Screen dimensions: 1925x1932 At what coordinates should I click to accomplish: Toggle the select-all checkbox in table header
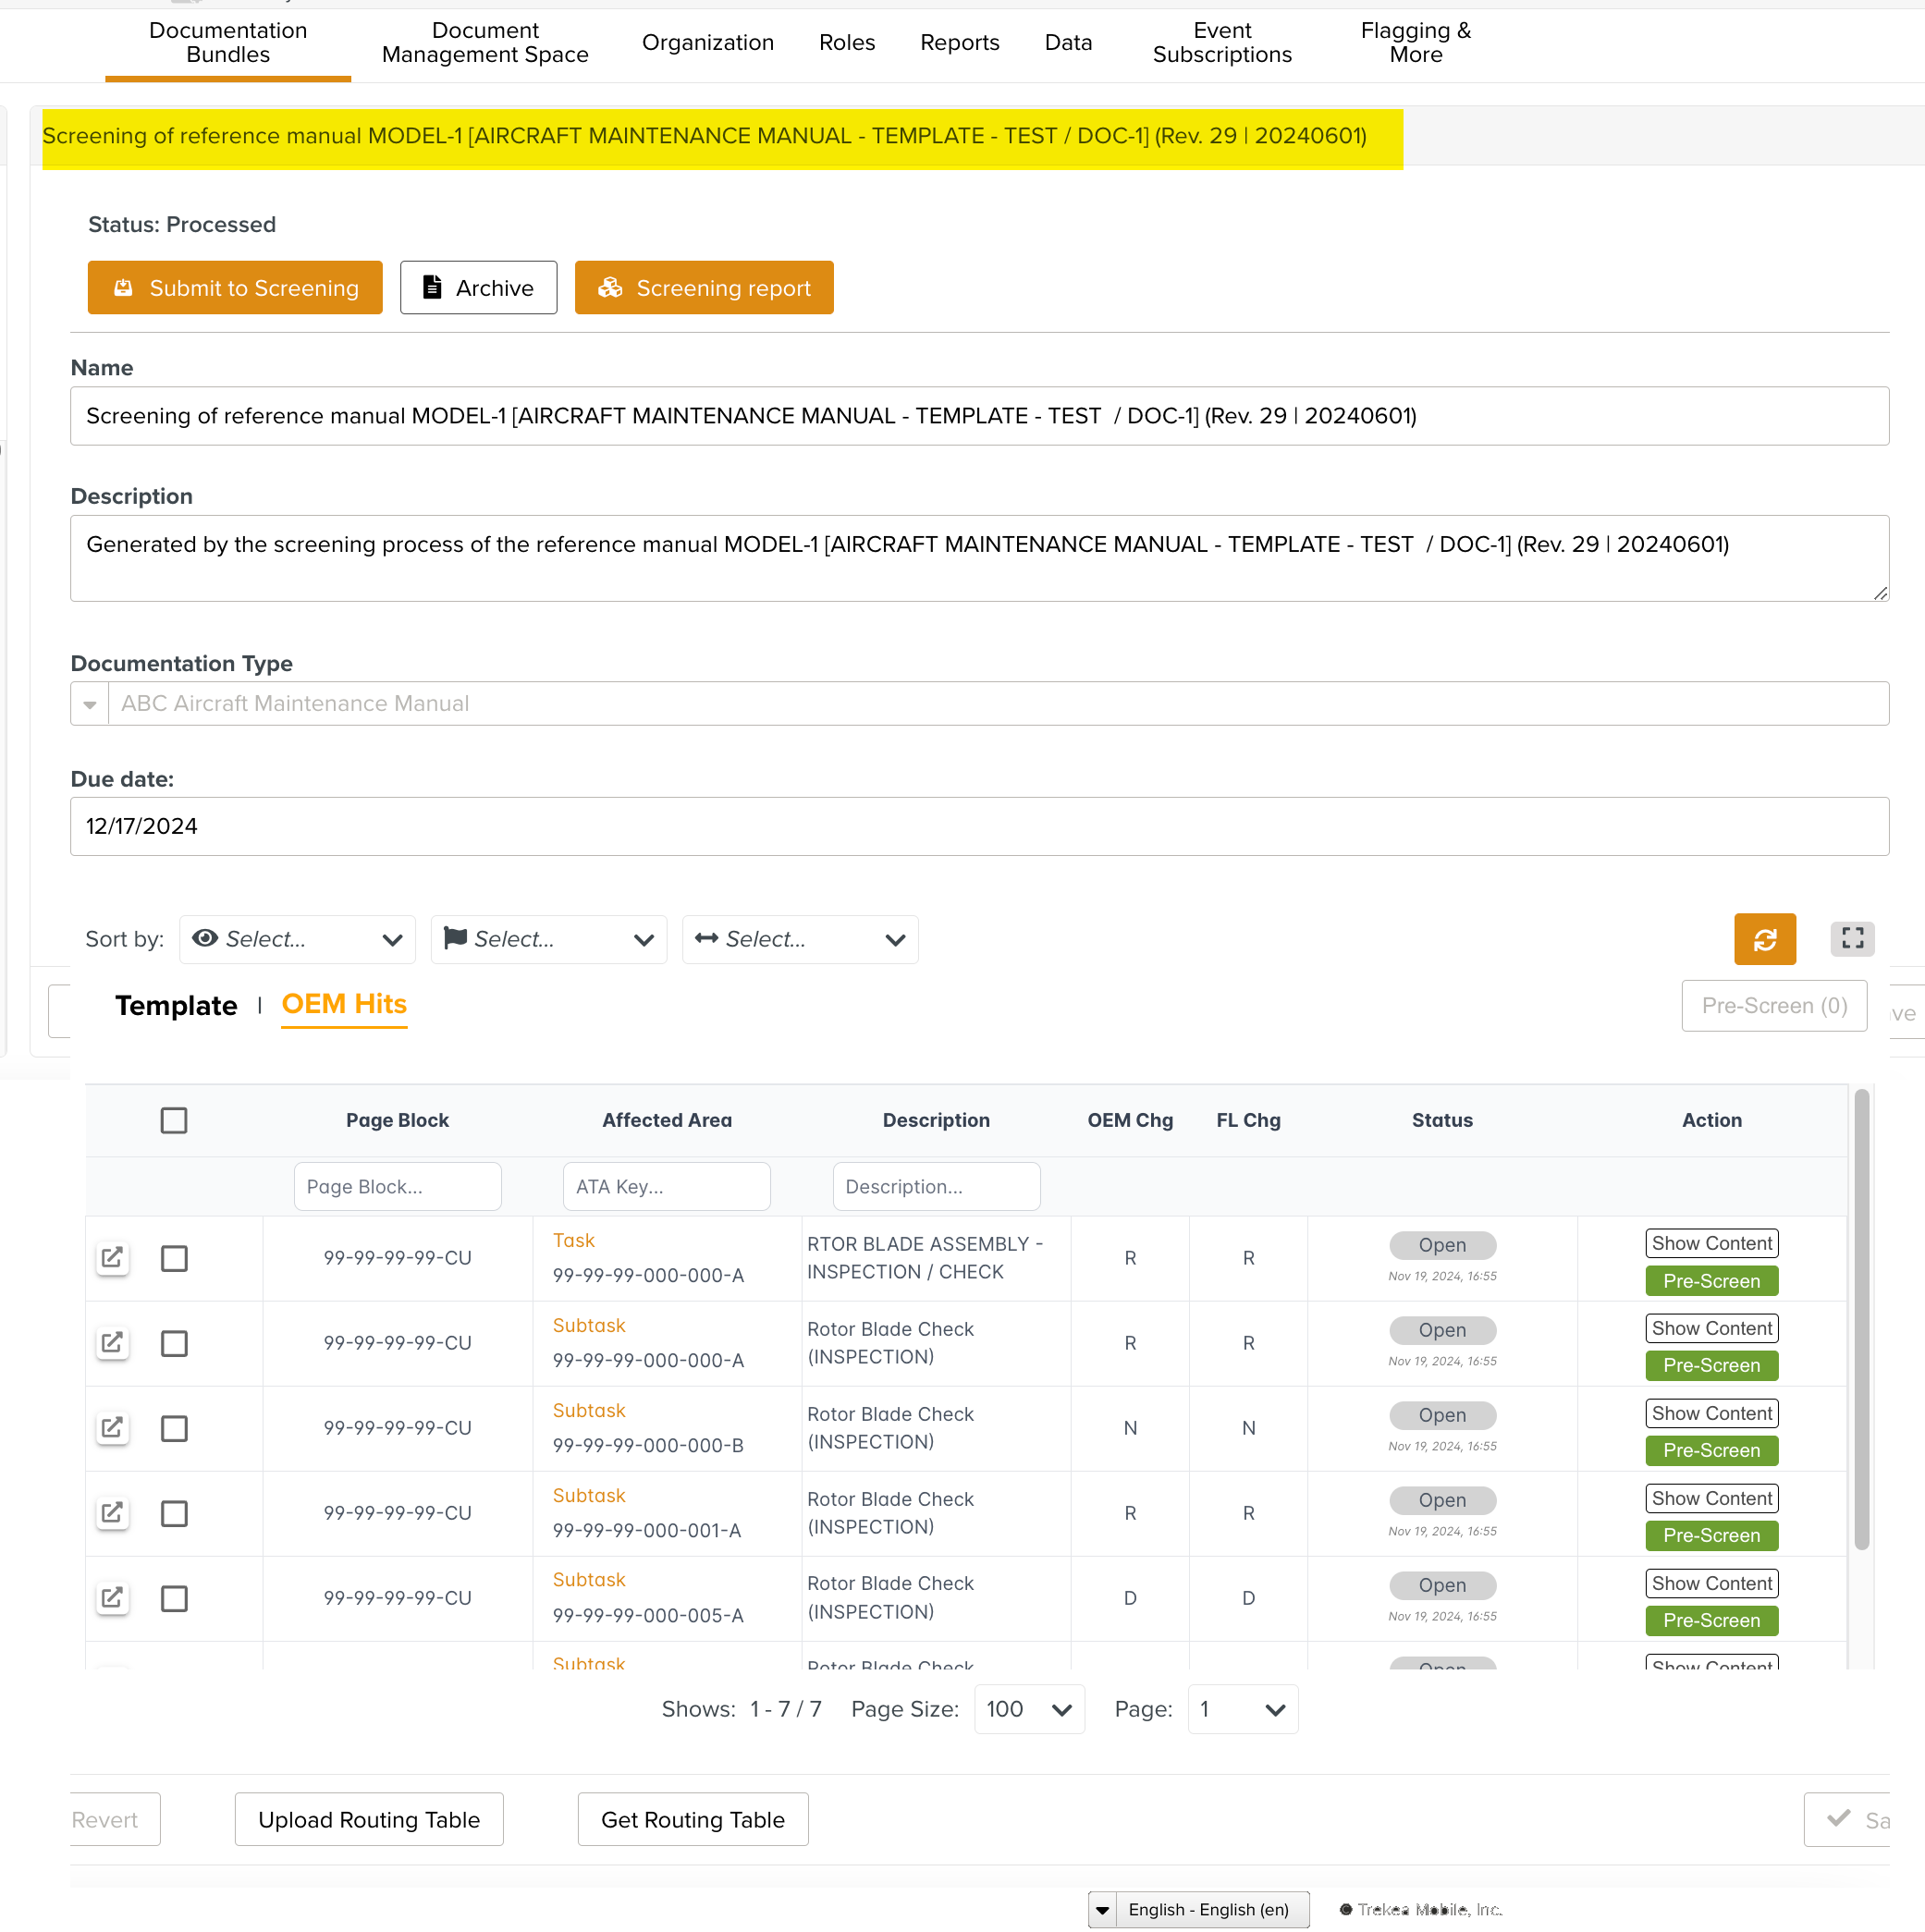pyautogui.click(x=174, y=1120)
